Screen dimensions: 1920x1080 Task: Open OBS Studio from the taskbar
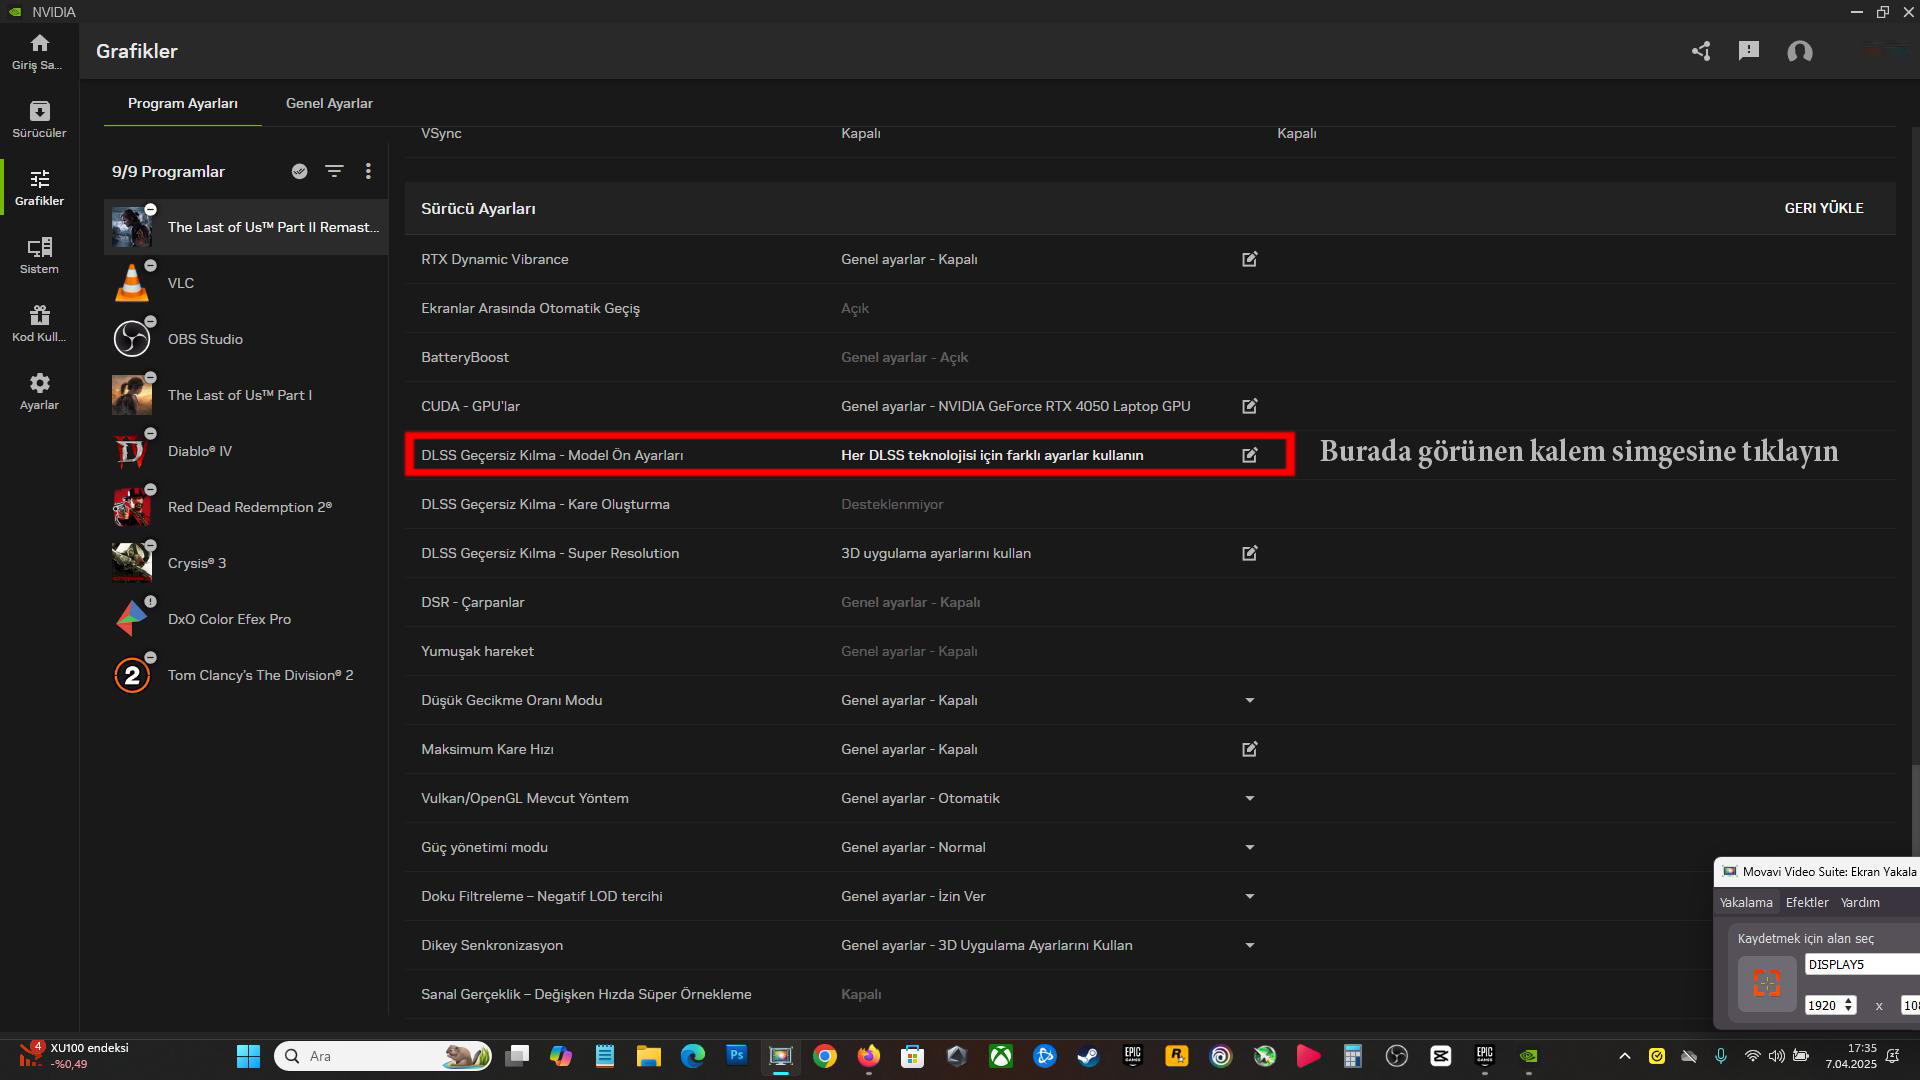(1397, 1056)
